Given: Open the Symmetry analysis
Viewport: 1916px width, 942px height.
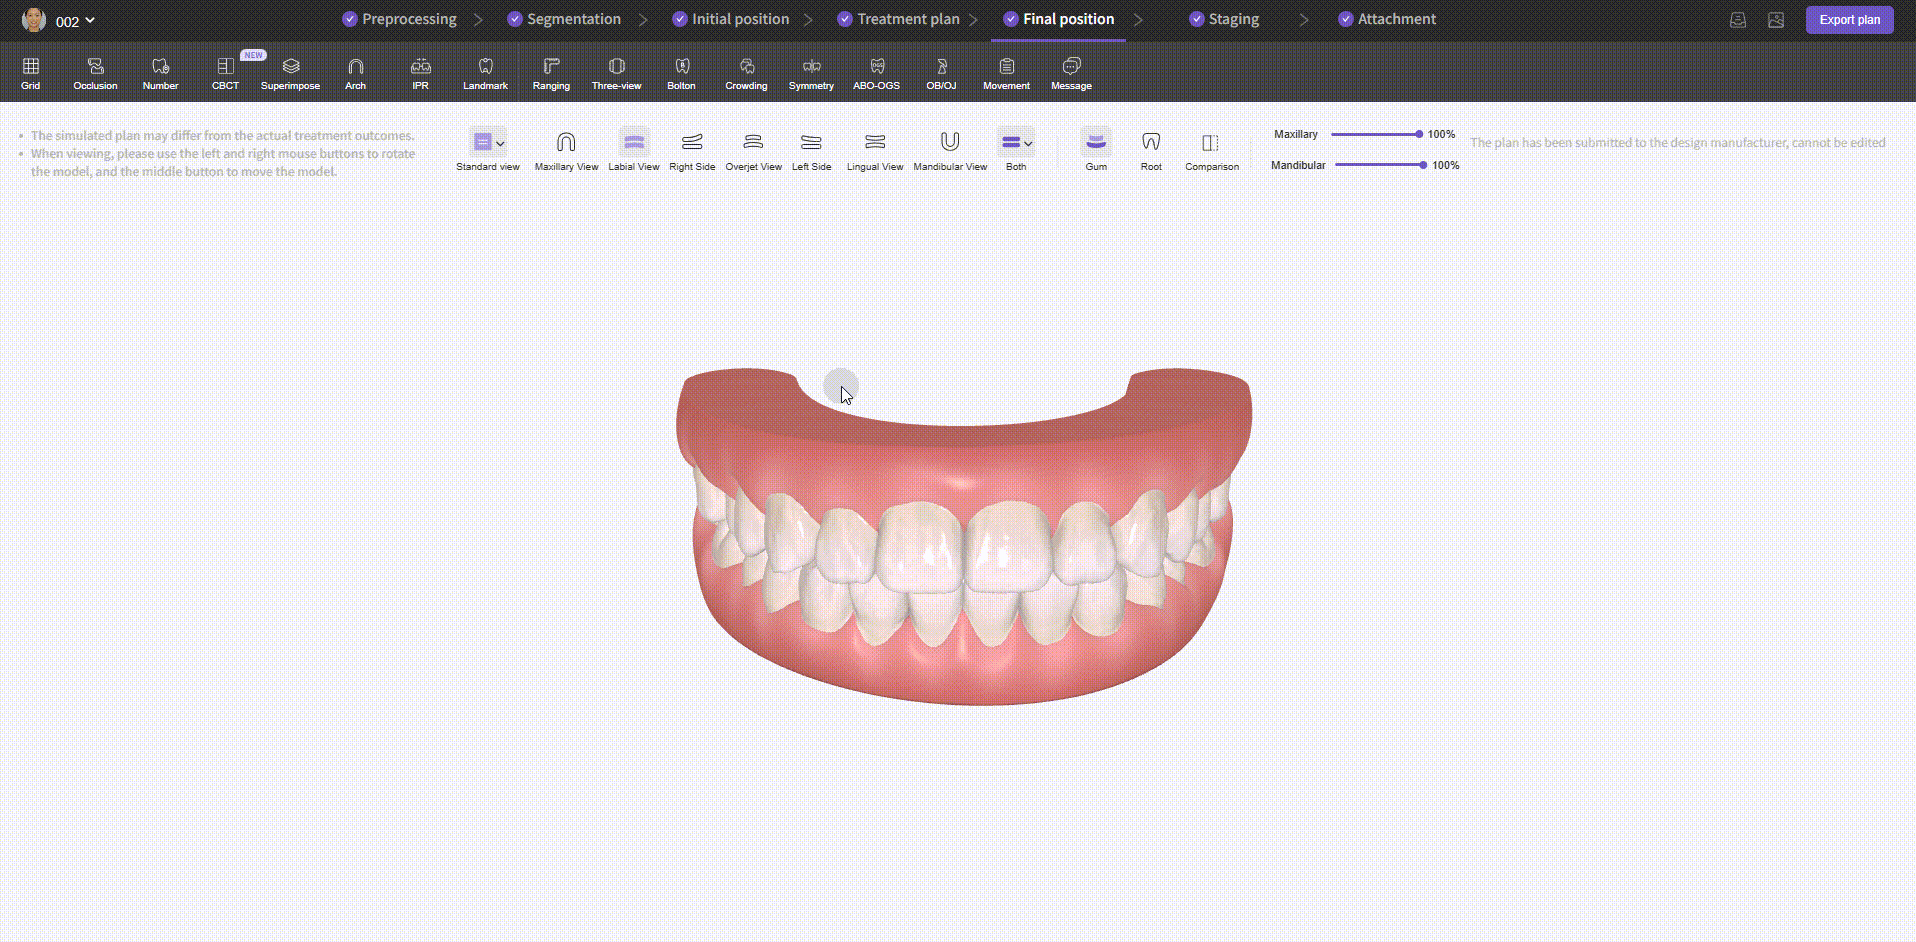Looking at the screenshot, I should [x=811, y=73].
